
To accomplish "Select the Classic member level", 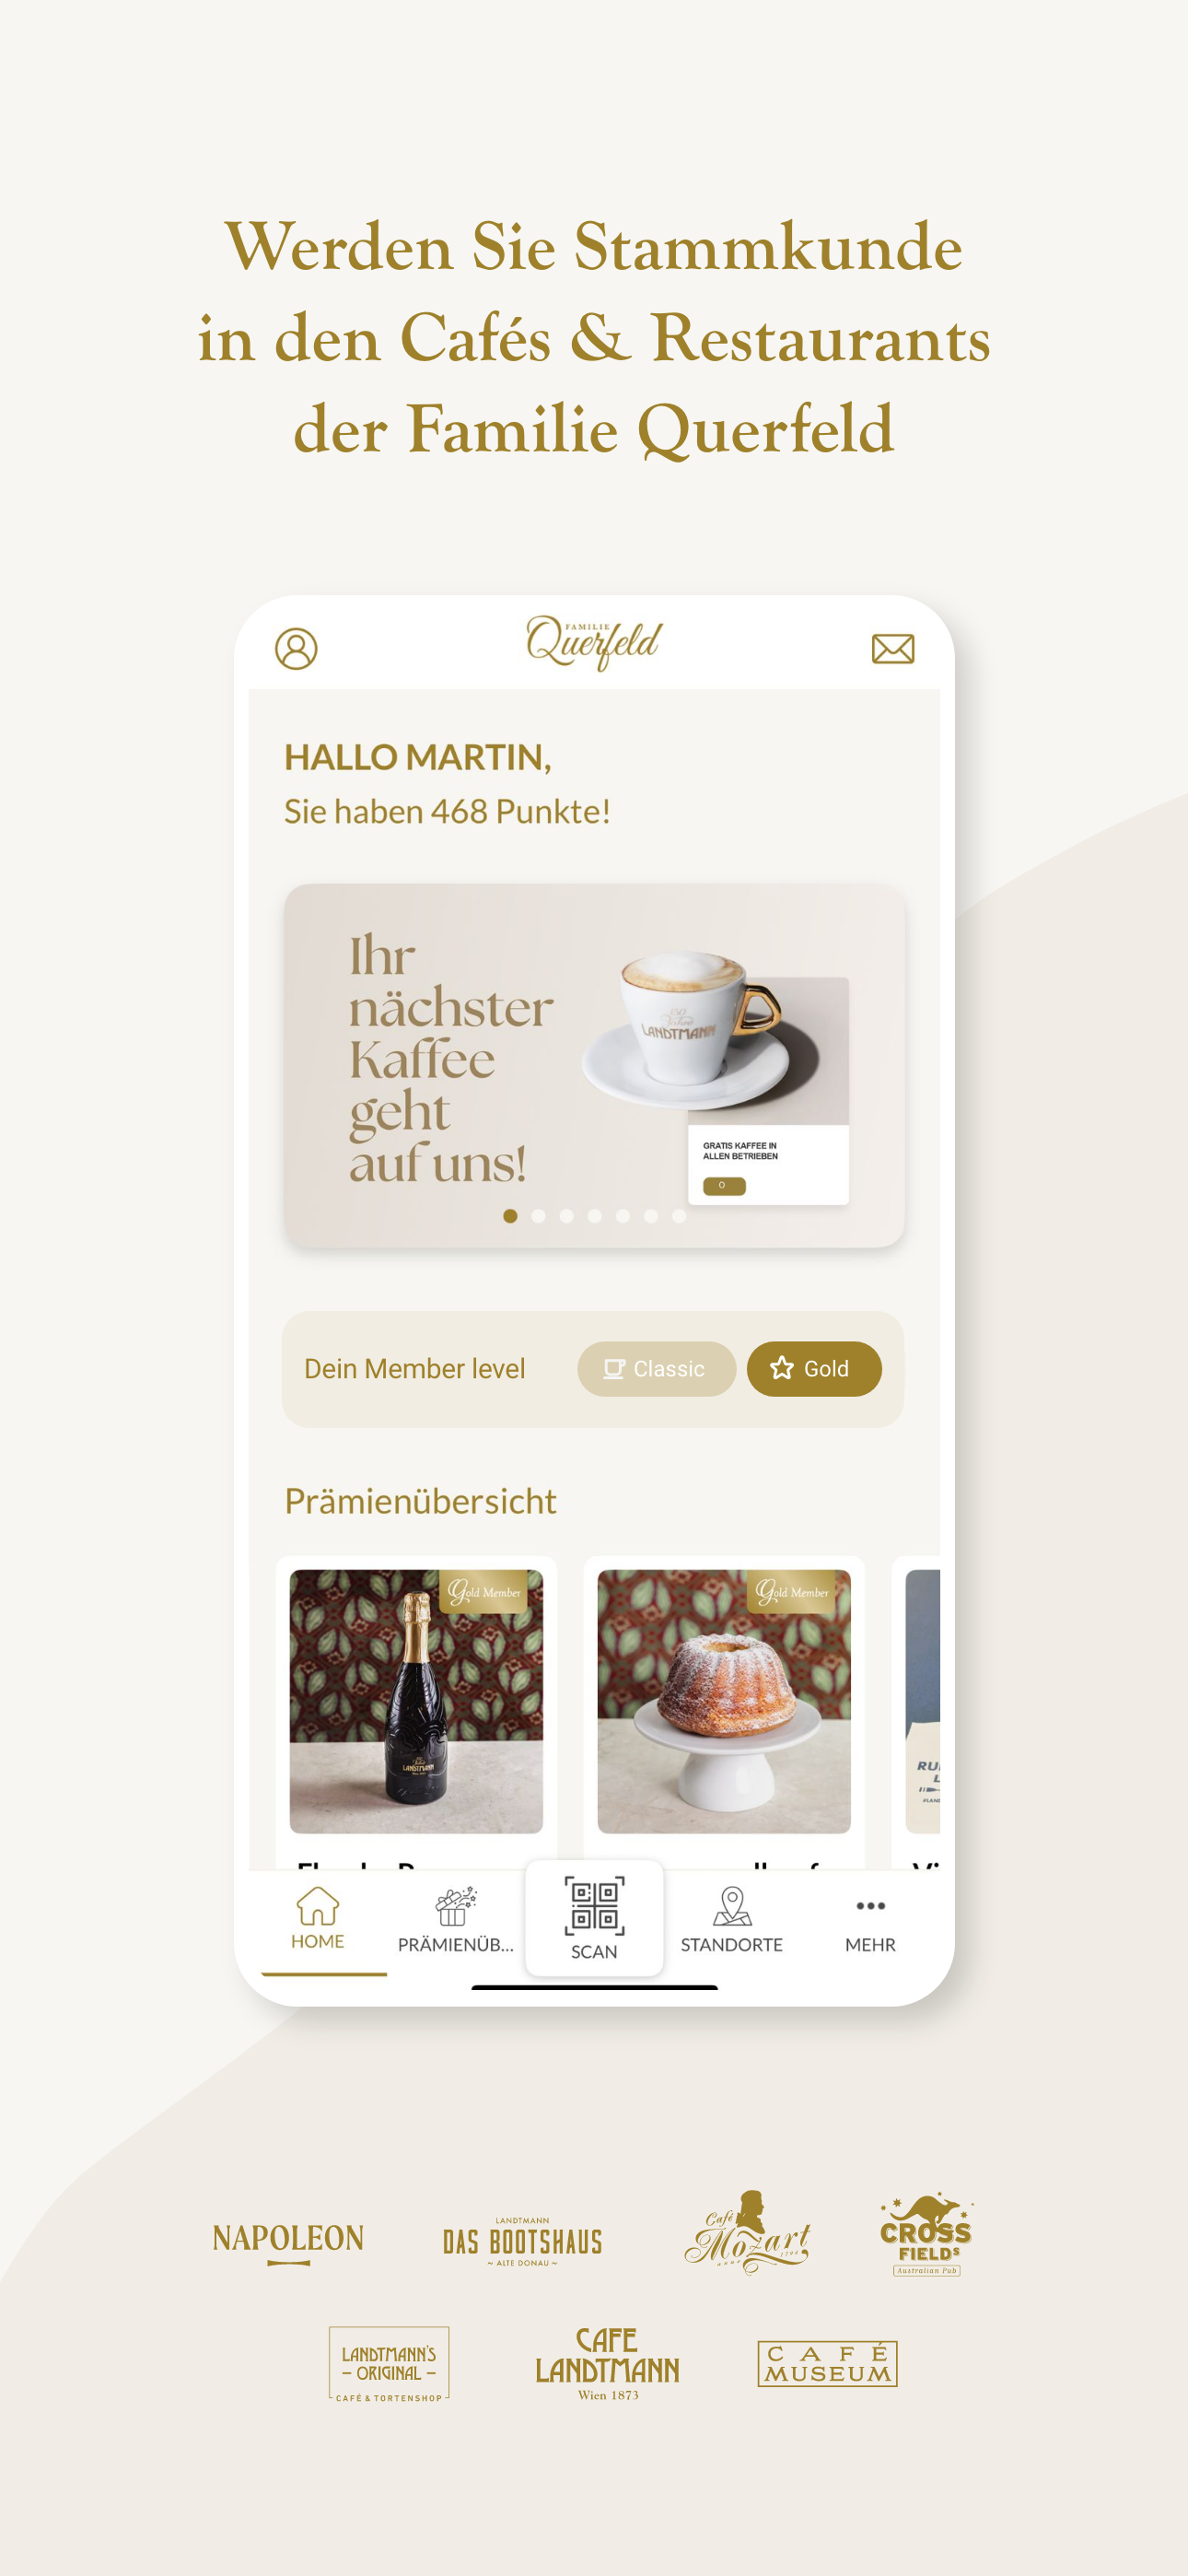I will click(x=656, y=1368).
